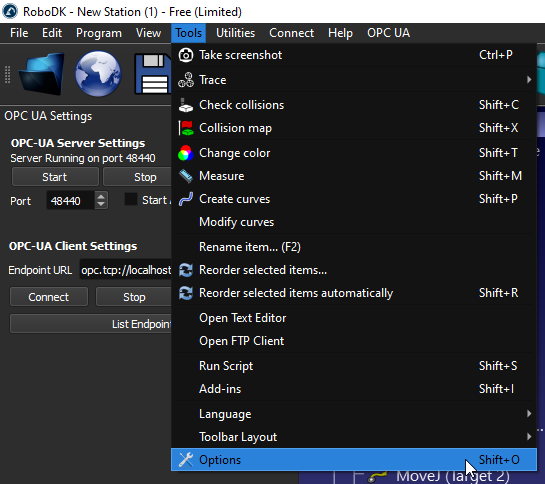This screenshot has height=484, width=545.
Task: Click 'OPC-UA Client Settings' heading
Action: pyautogui.click(x=73, y=246)
